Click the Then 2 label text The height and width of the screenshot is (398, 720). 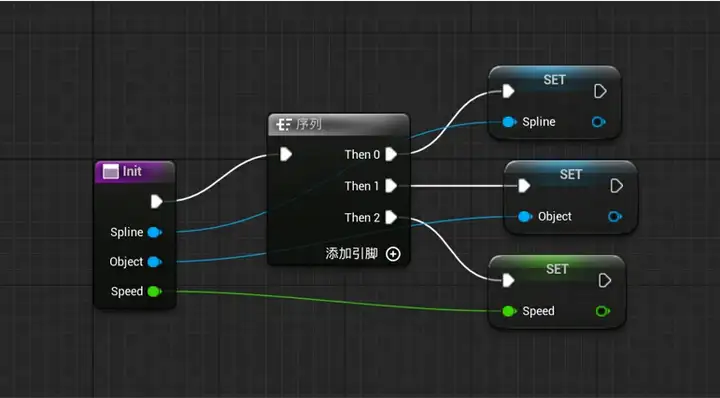pos(362,218)
